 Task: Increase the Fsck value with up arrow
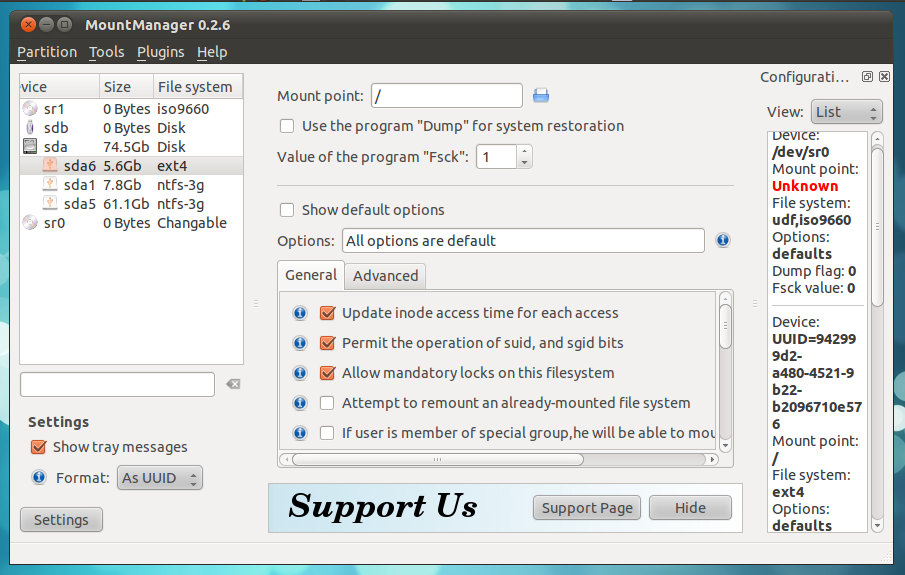524,151
